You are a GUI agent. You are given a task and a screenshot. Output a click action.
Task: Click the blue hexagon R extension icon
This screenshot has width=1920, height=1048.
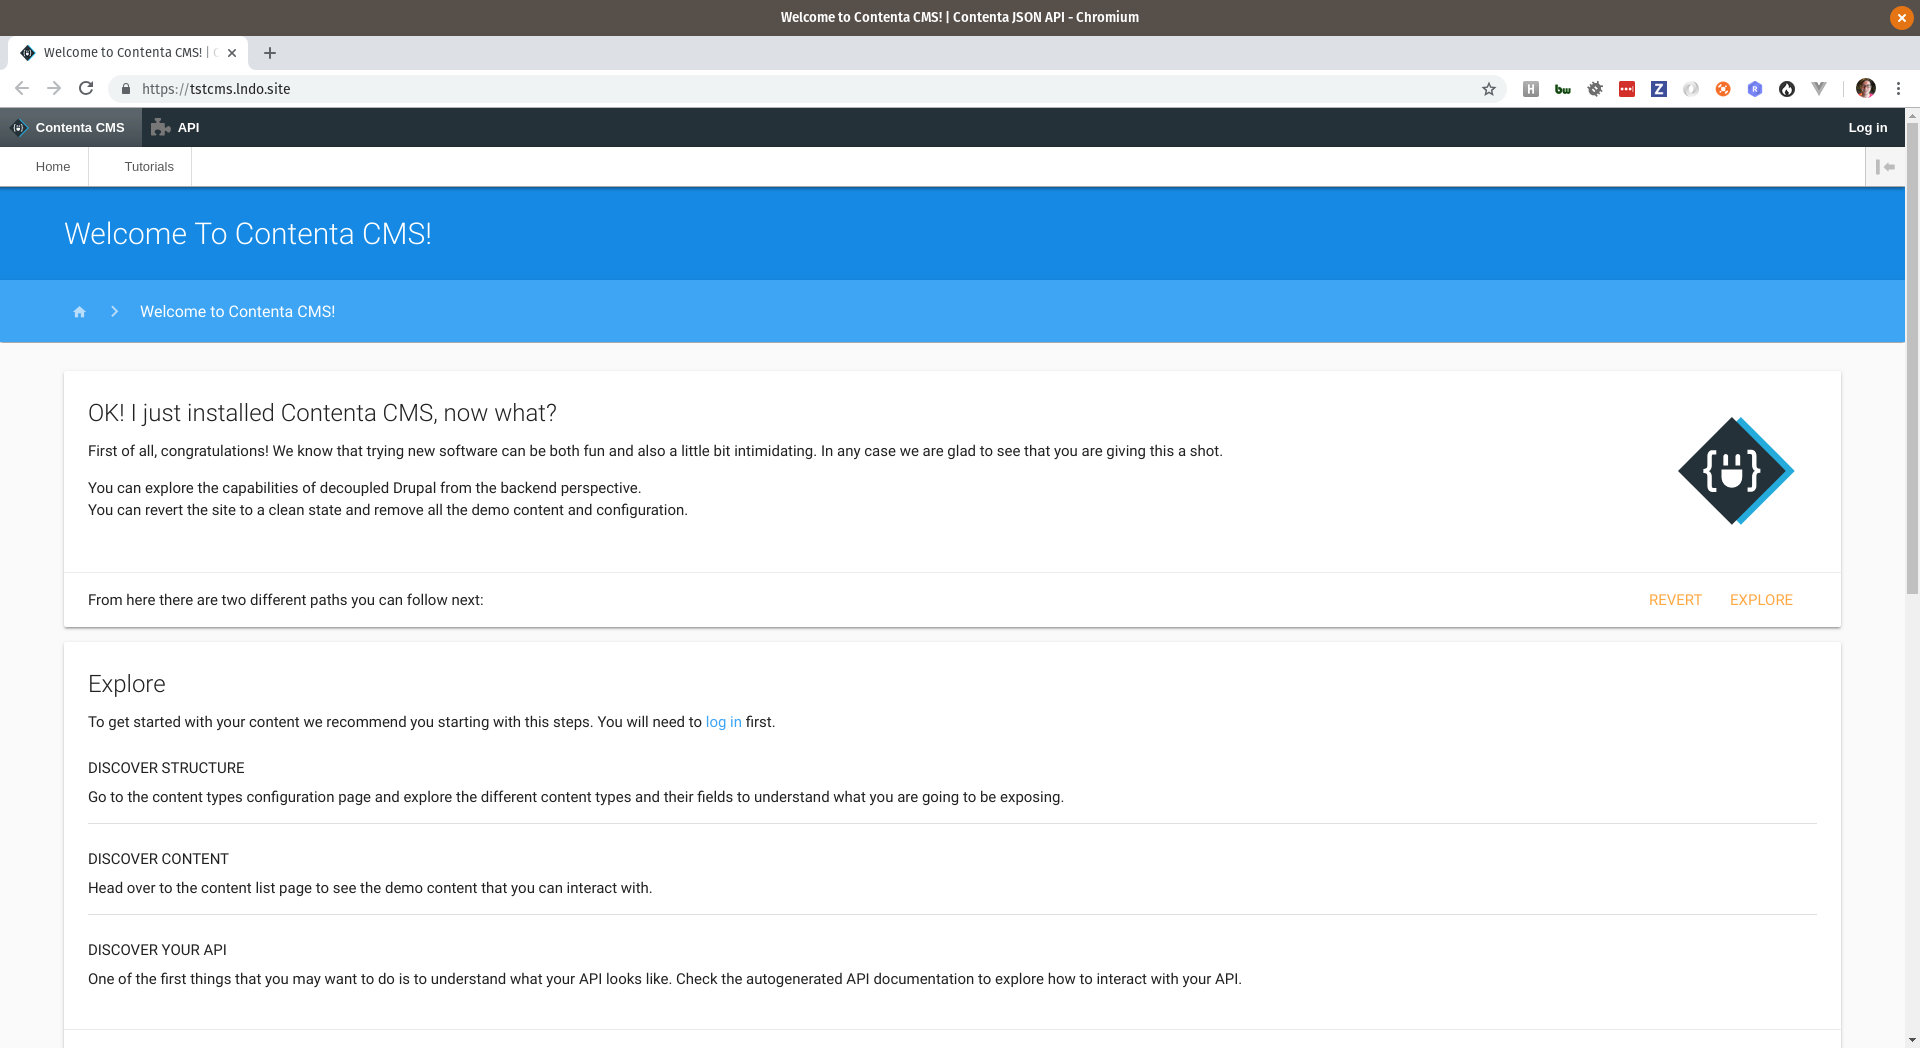(x=1755, y=89)
